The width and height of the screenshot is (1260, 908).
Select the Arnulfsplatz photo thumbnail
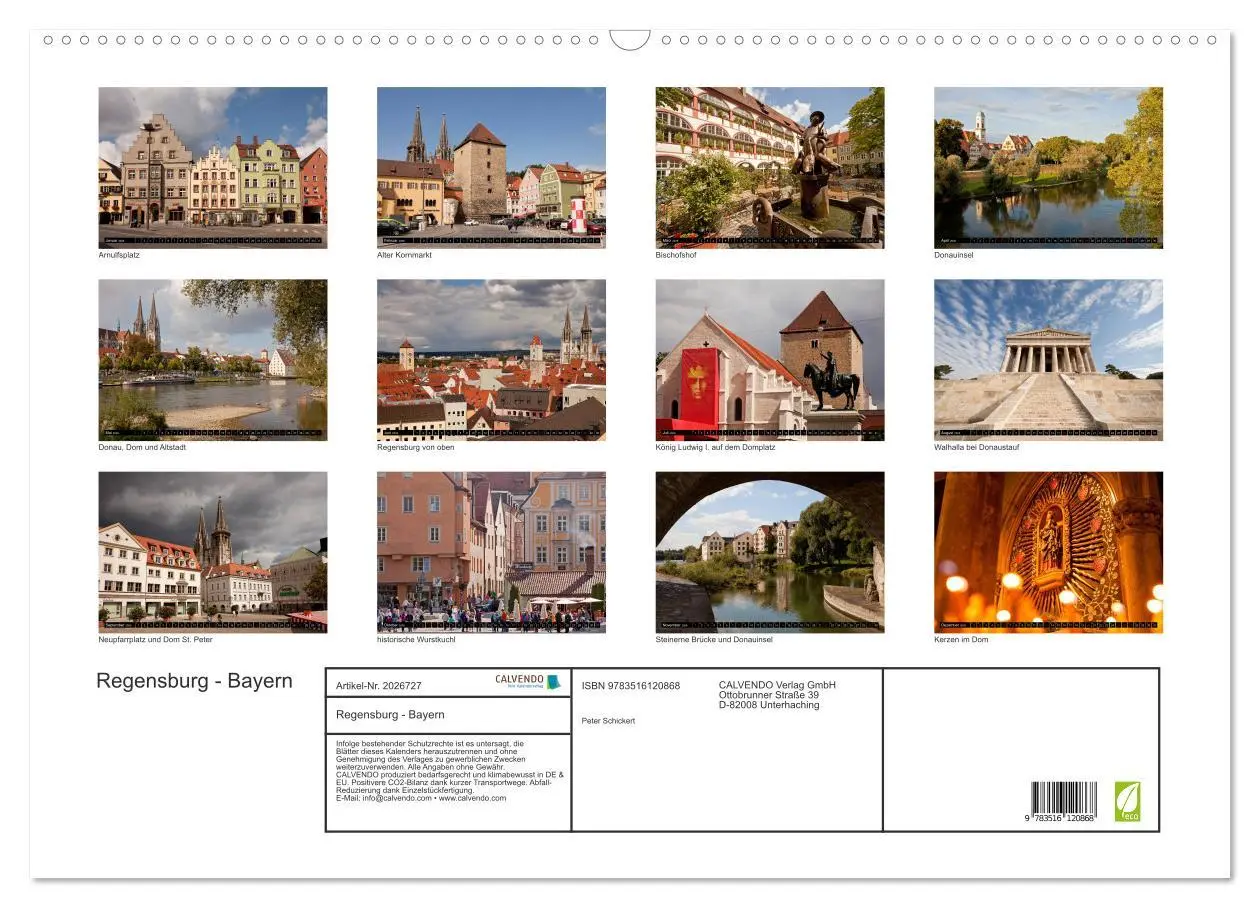(212, 165)
